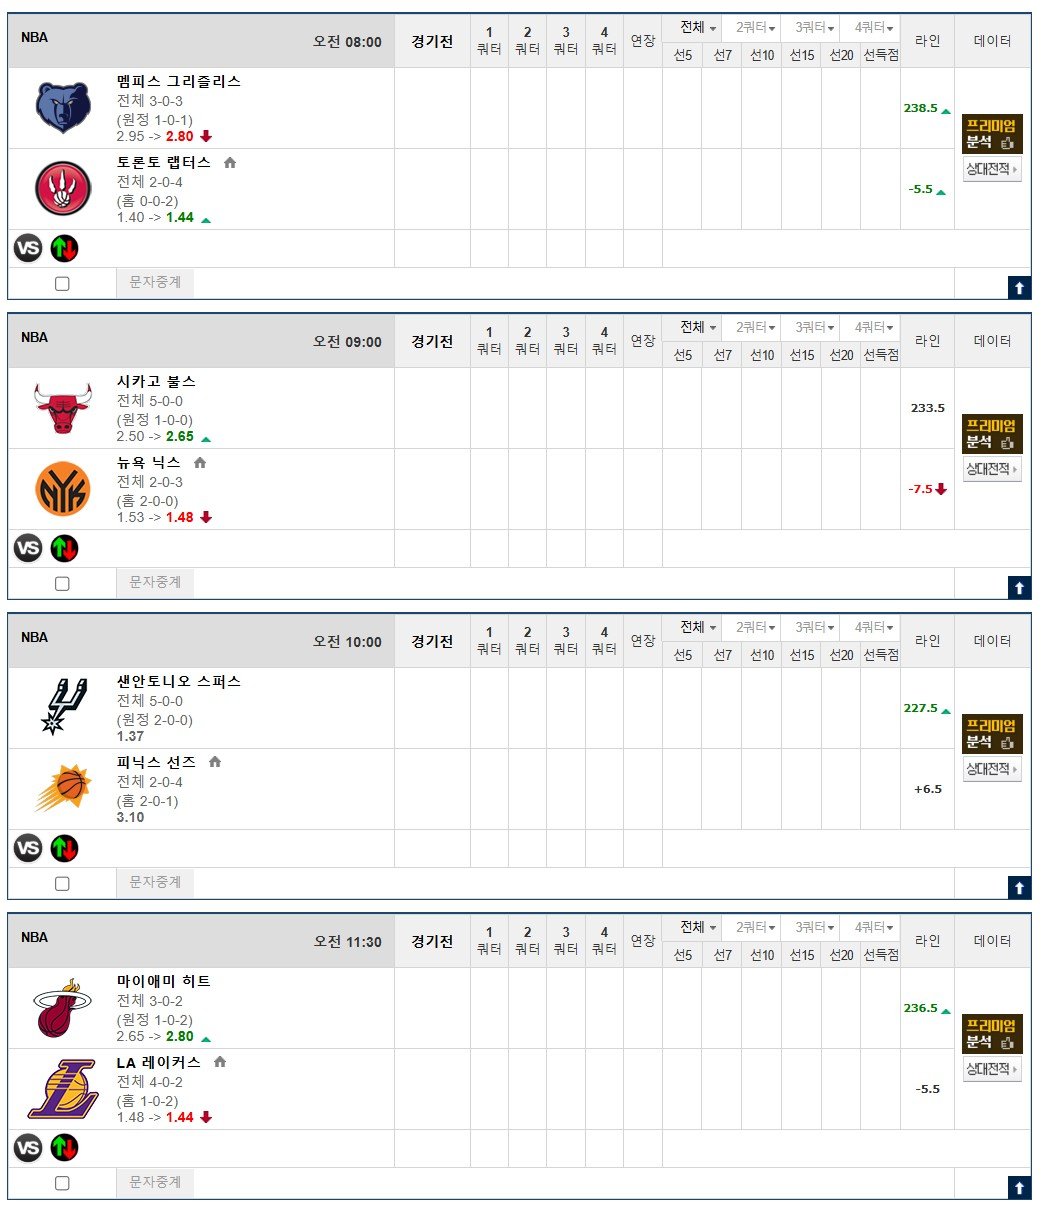Image resolution: width=1044 pixels, height=1210 pixels.
Task: Tick the checkbox for the Heat-Lakers game
Action: pyautogui.click(x=62, y=1183)
